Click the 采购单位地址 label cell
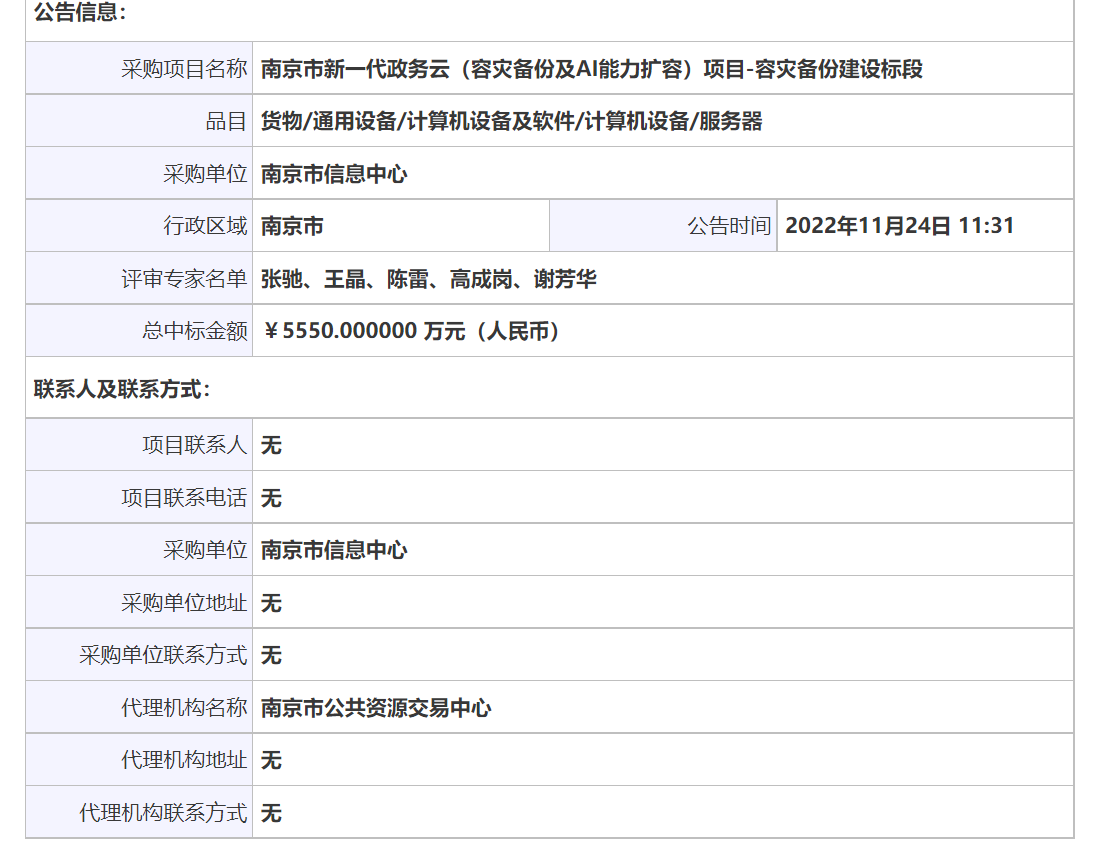This screenshot has height=846, width=1098. [x=139, y=602]
